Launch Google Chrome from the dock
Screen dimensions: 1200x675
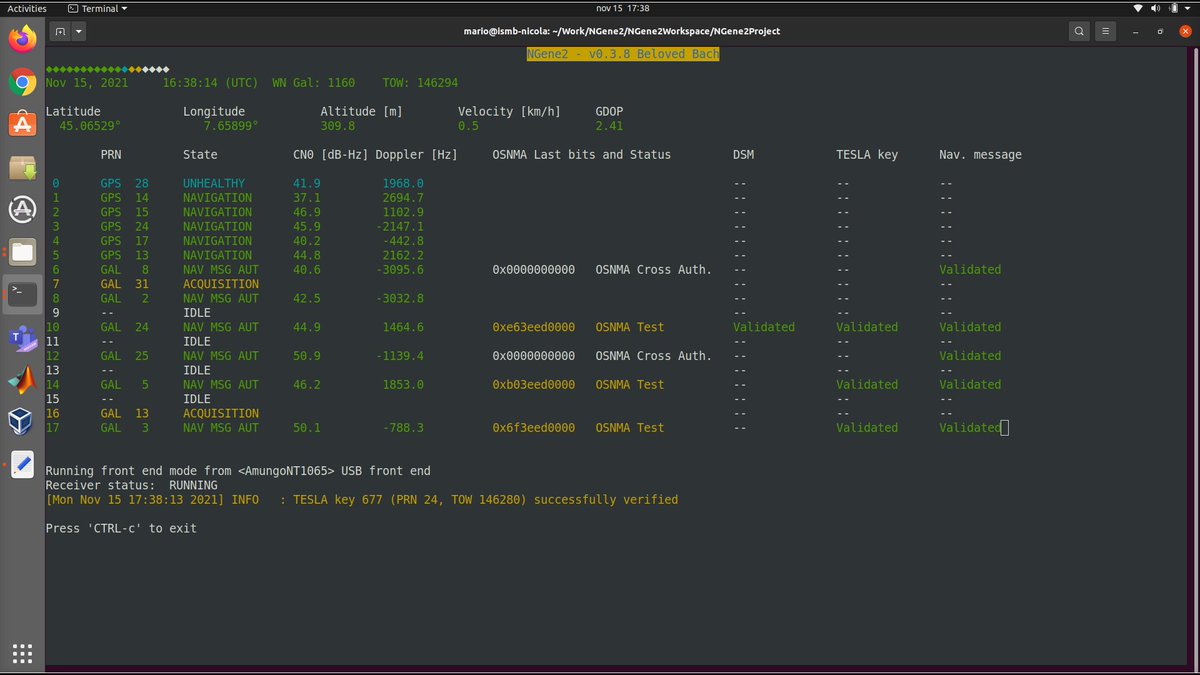tap(23, 82)
